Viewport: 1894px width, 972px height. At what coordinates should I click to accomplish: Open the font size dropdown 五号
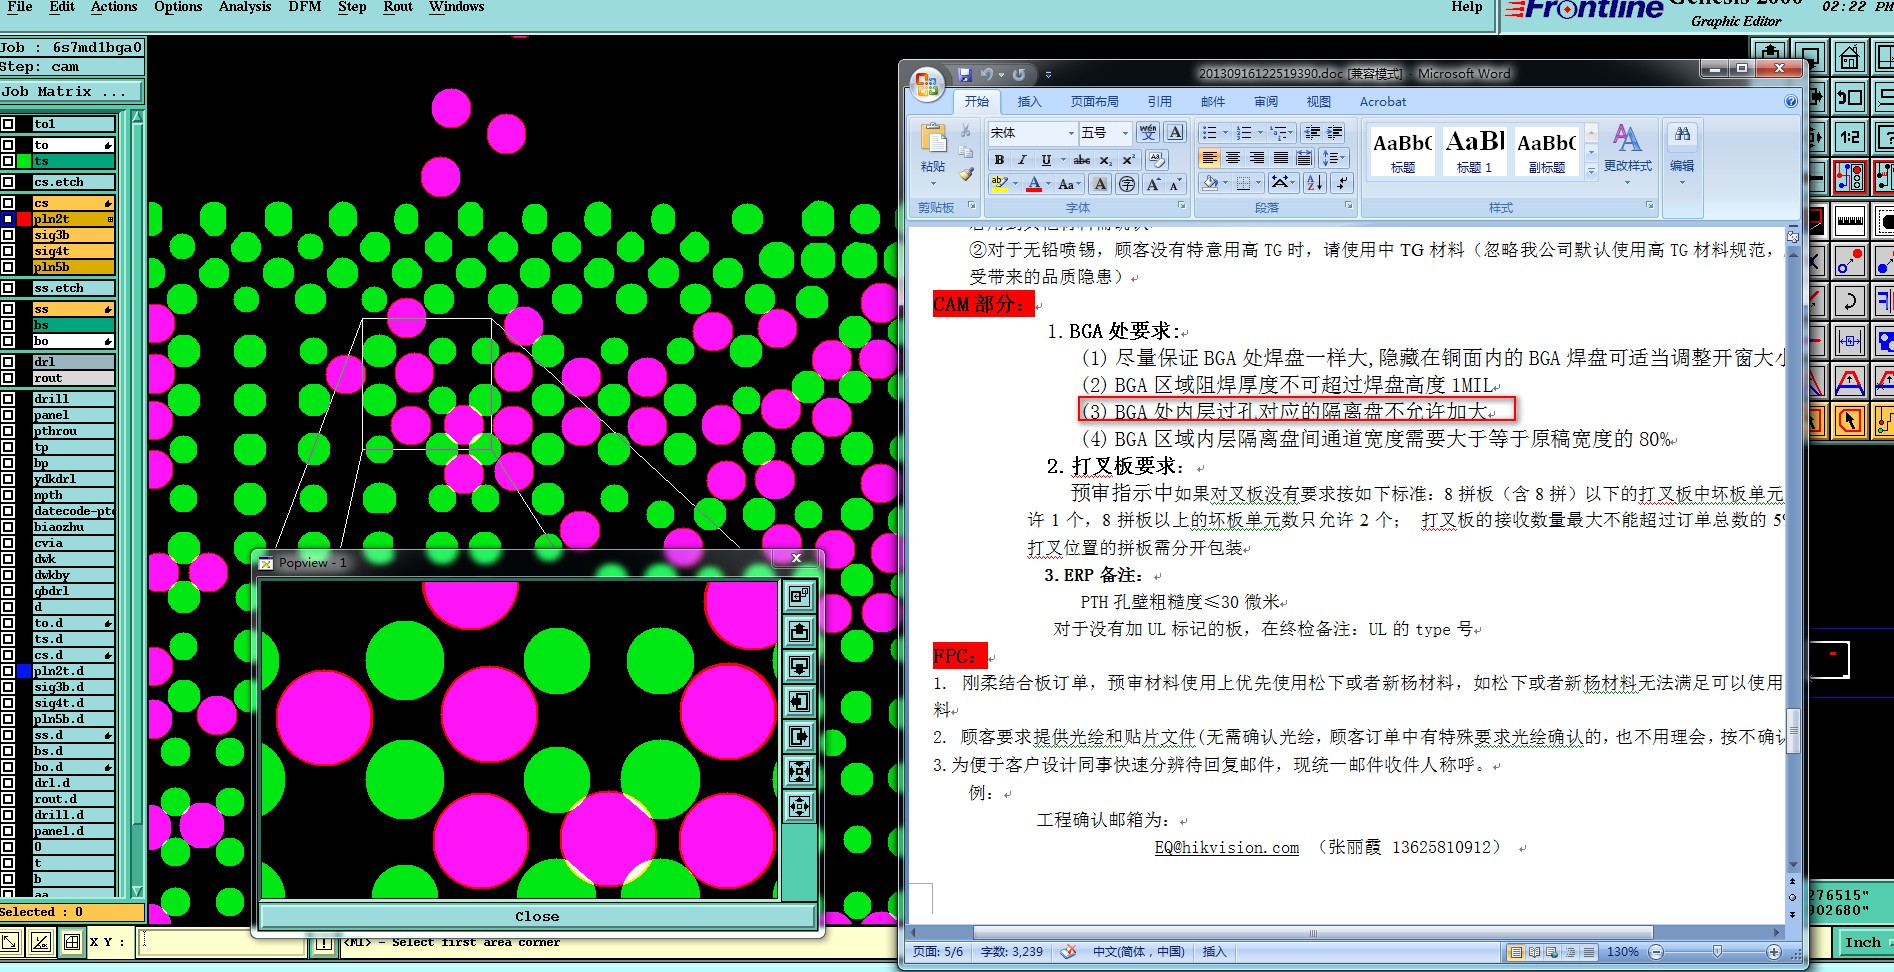tap(1125, 133)
